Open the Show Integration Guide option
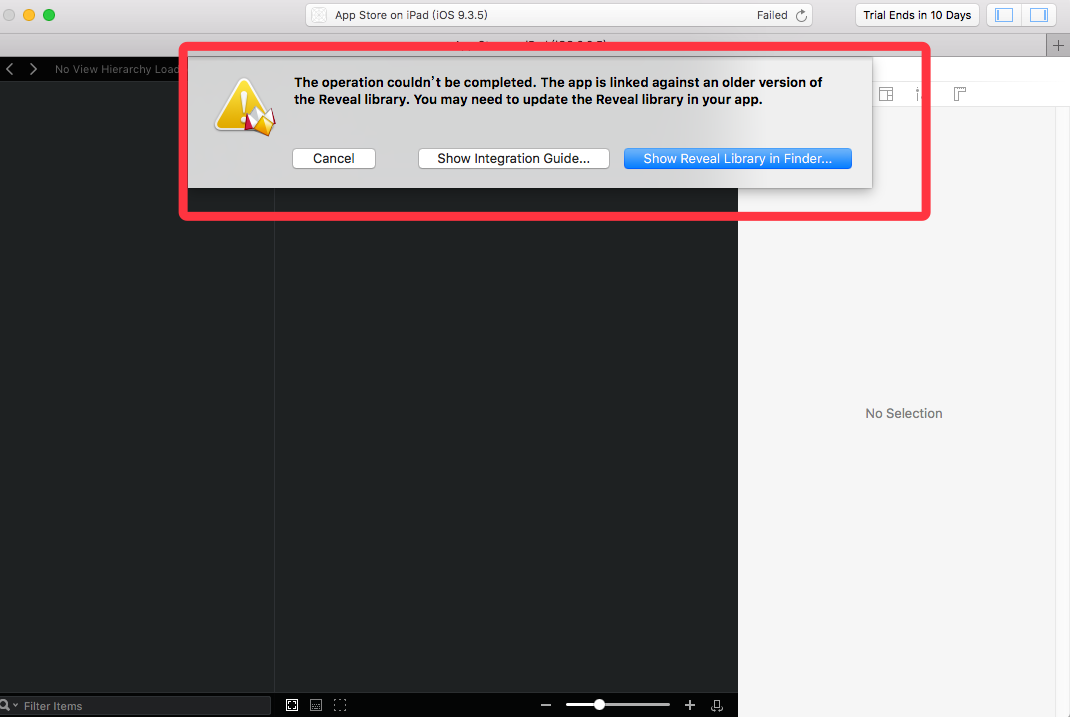The image size is (1070, 717). tap(513, 158)
